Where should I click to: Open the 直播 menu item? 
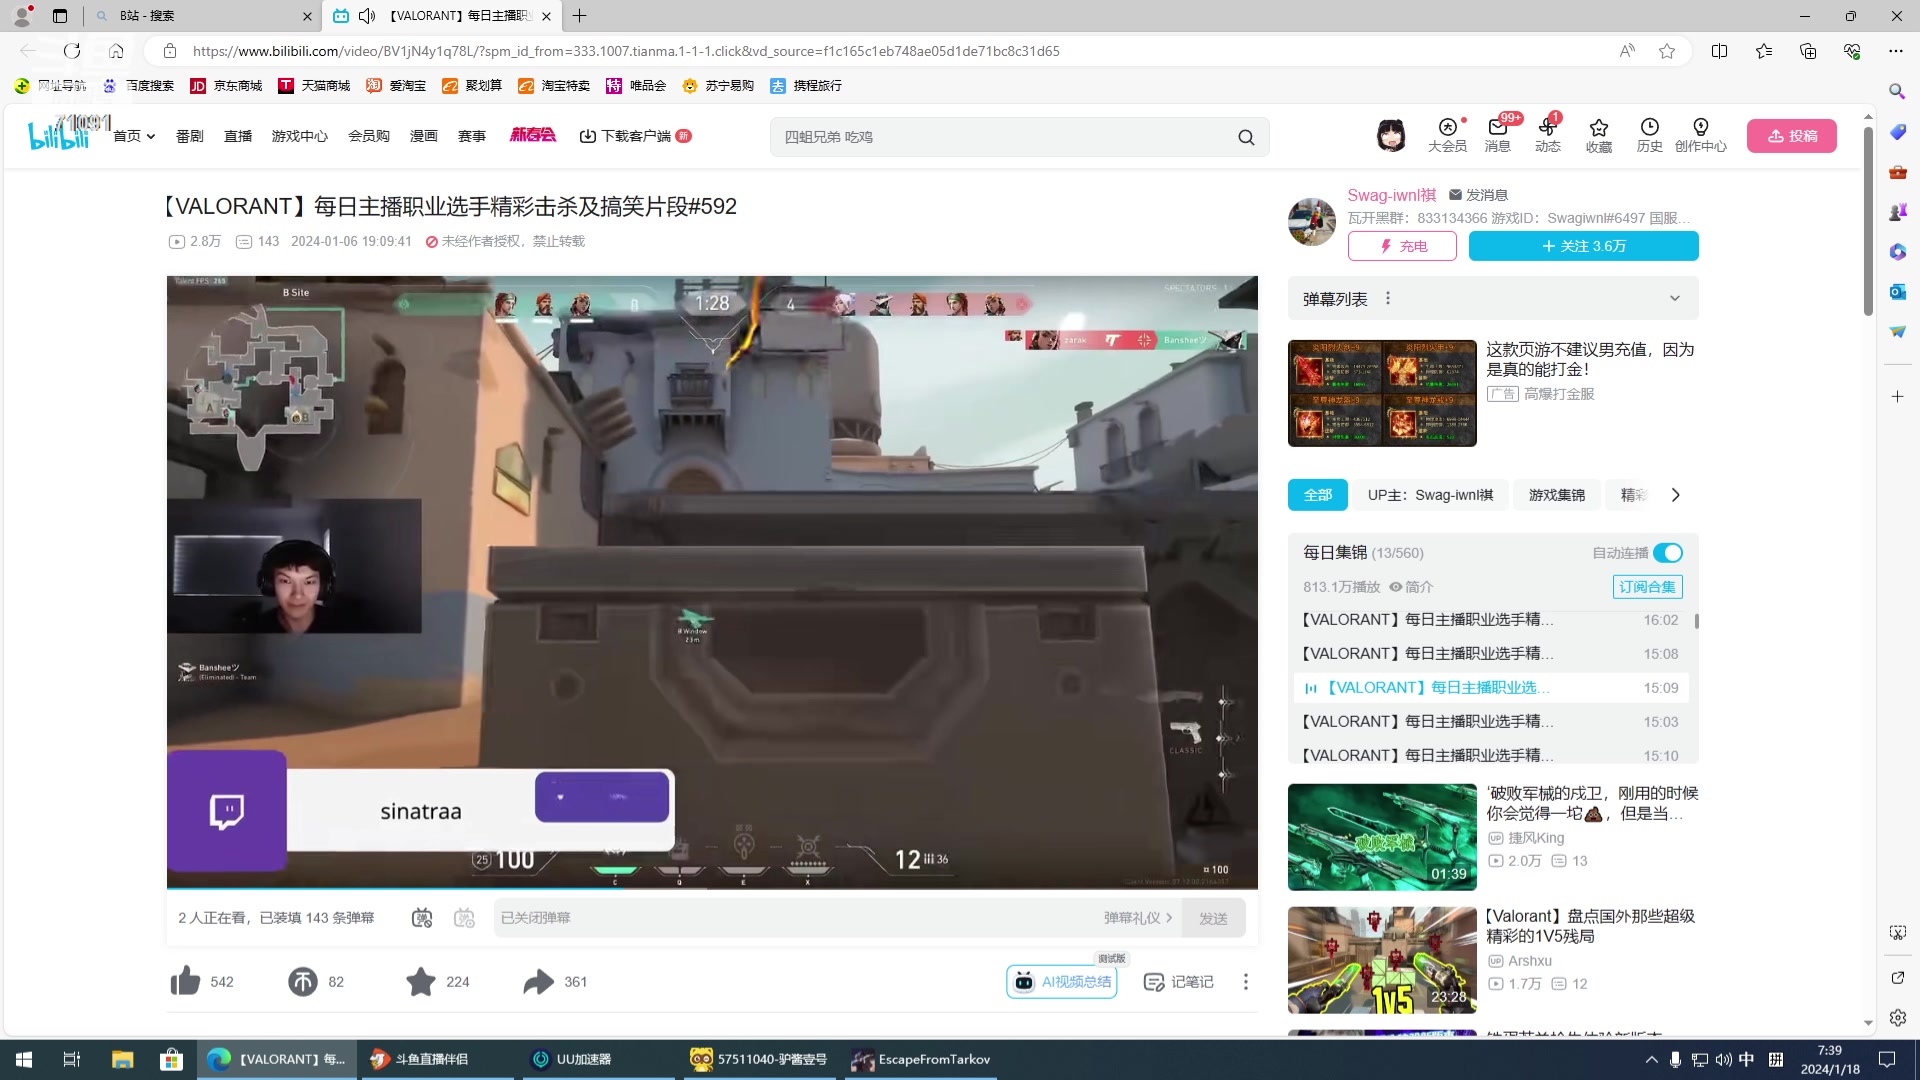click(x=238, y=136)
